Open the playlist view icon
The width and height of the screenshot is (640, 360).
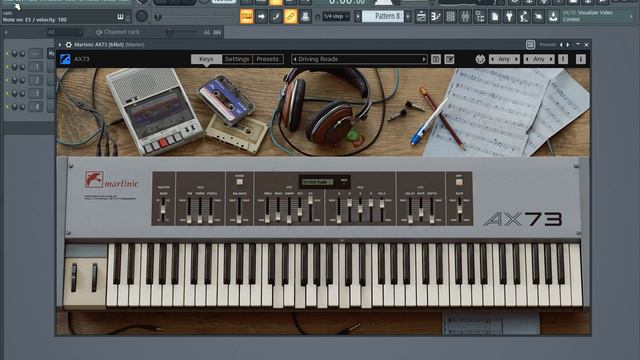[x=421, y=17]
